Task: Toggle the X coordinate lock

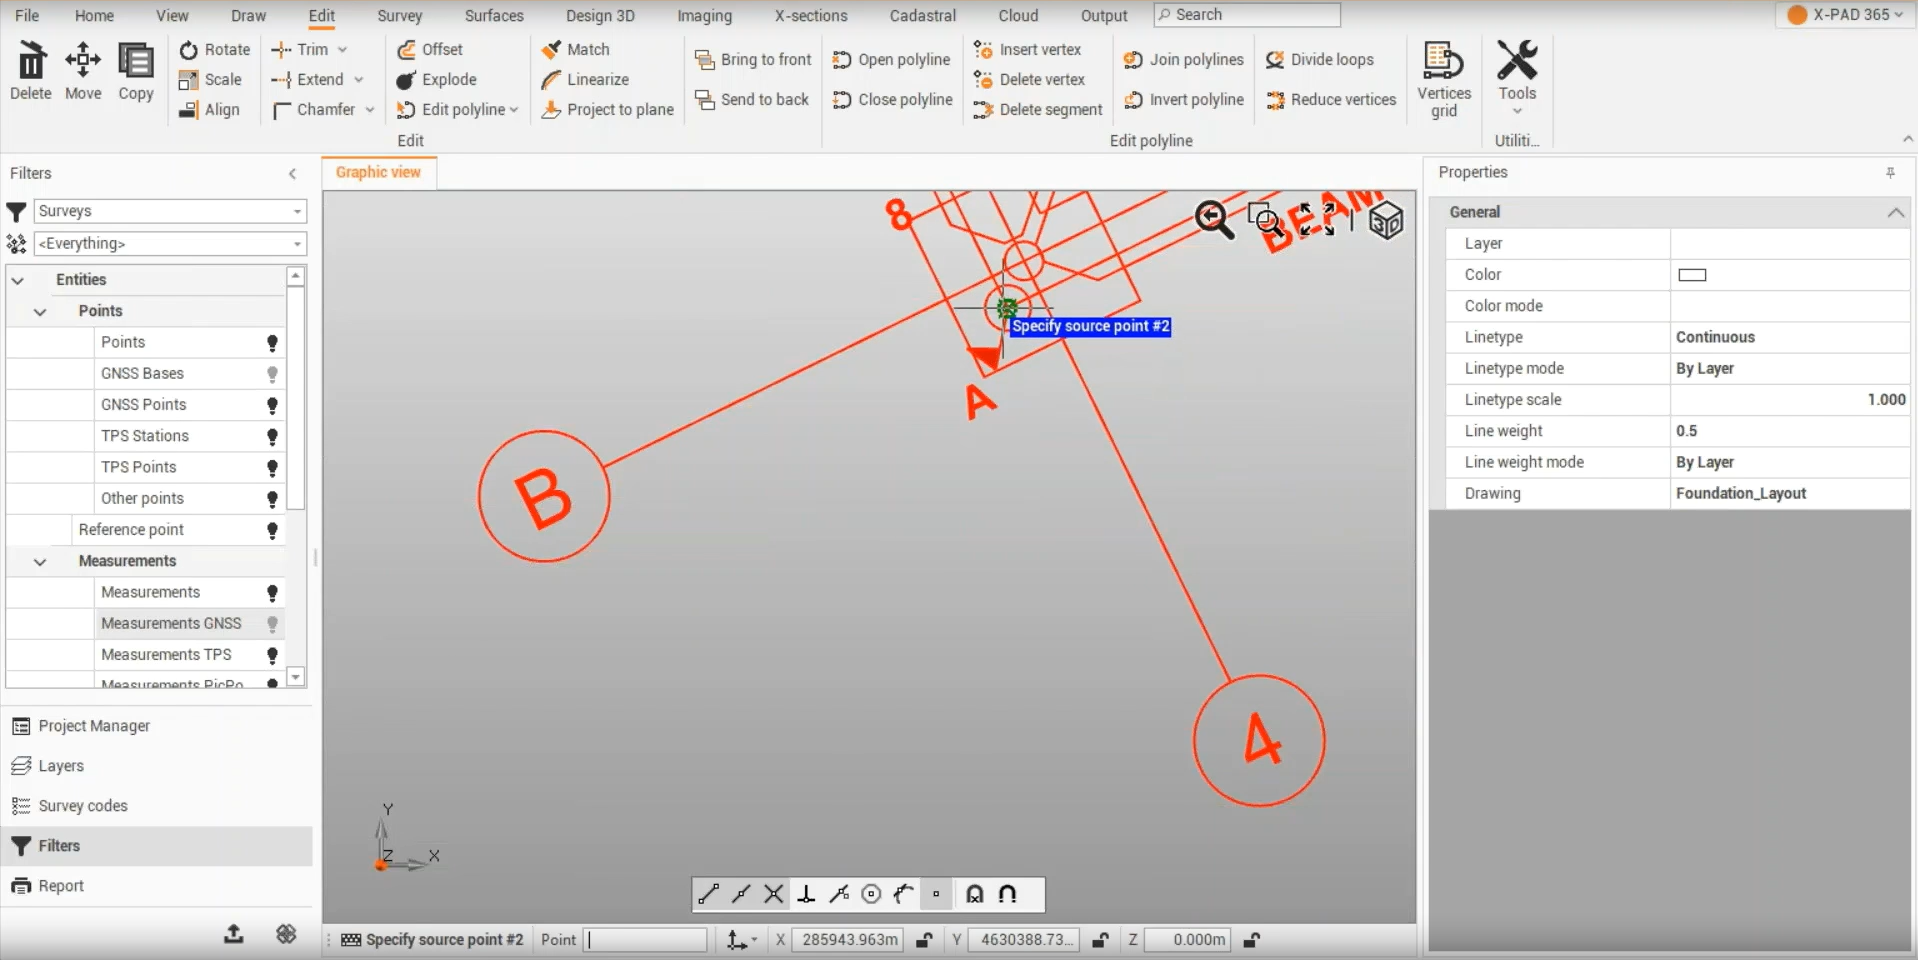Action: [925, 940]
